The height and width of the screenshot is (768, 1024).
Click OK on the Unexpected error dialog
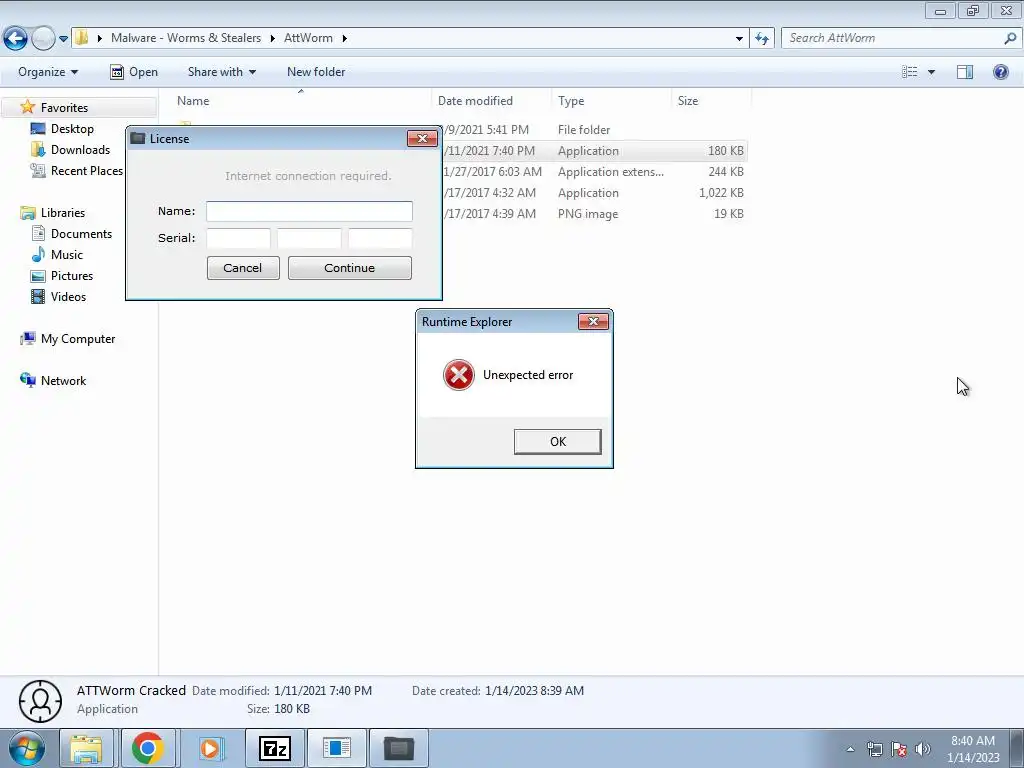click(x=558, y=441)
